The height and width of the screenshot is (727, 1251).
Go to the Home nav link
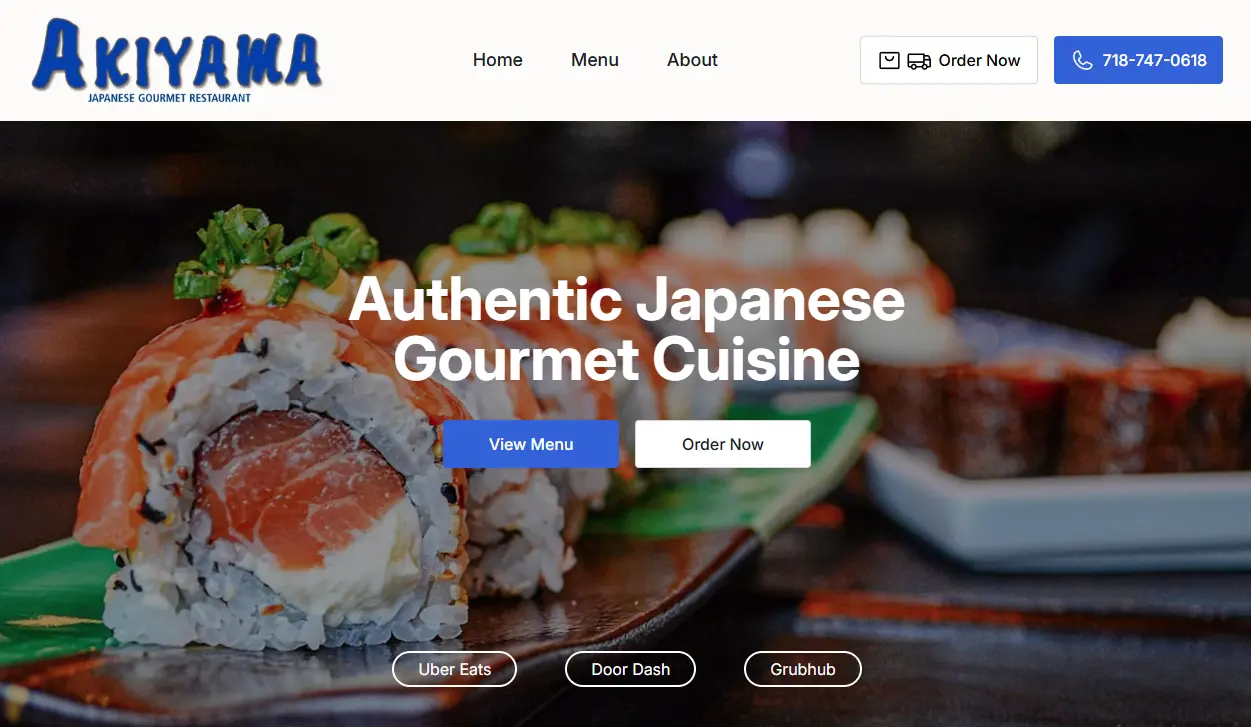(498, 60)
